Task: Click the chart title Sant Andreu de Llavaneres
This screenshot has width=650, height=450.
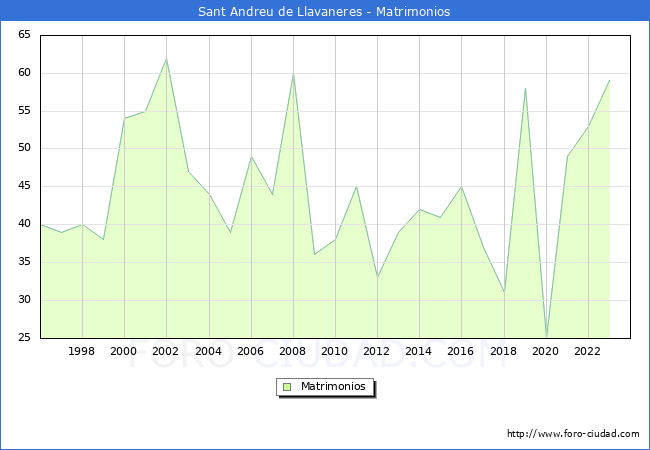Action: (x=324, y=11)
